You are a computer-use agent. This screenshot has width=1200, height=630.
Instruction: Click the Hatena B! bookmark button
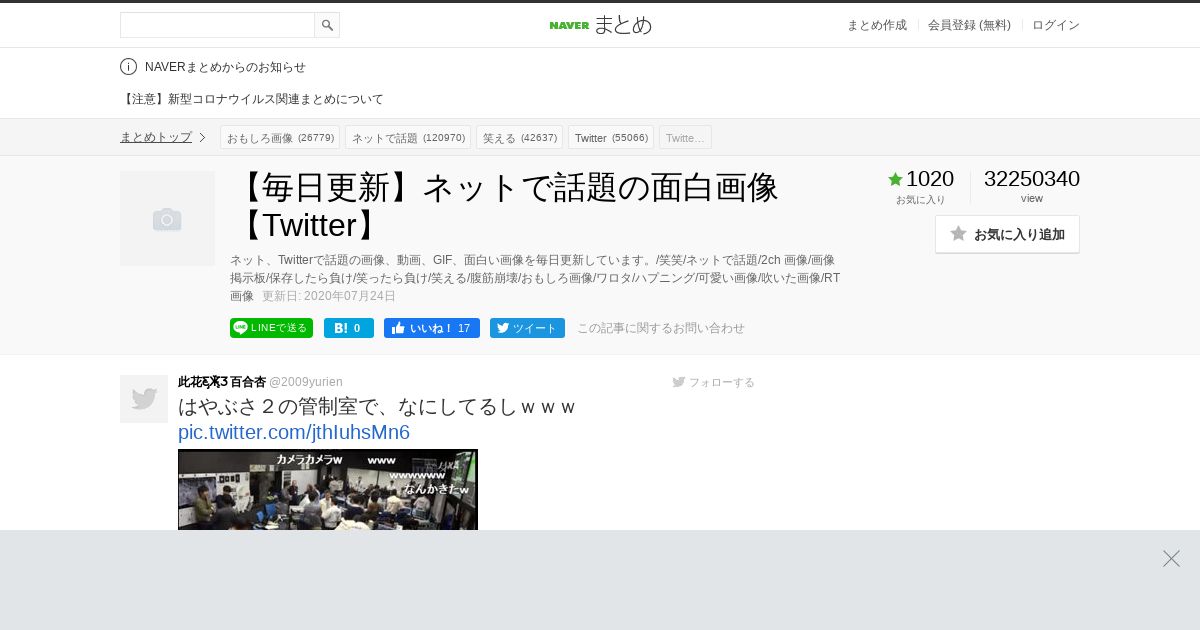(x=349, y=328)
